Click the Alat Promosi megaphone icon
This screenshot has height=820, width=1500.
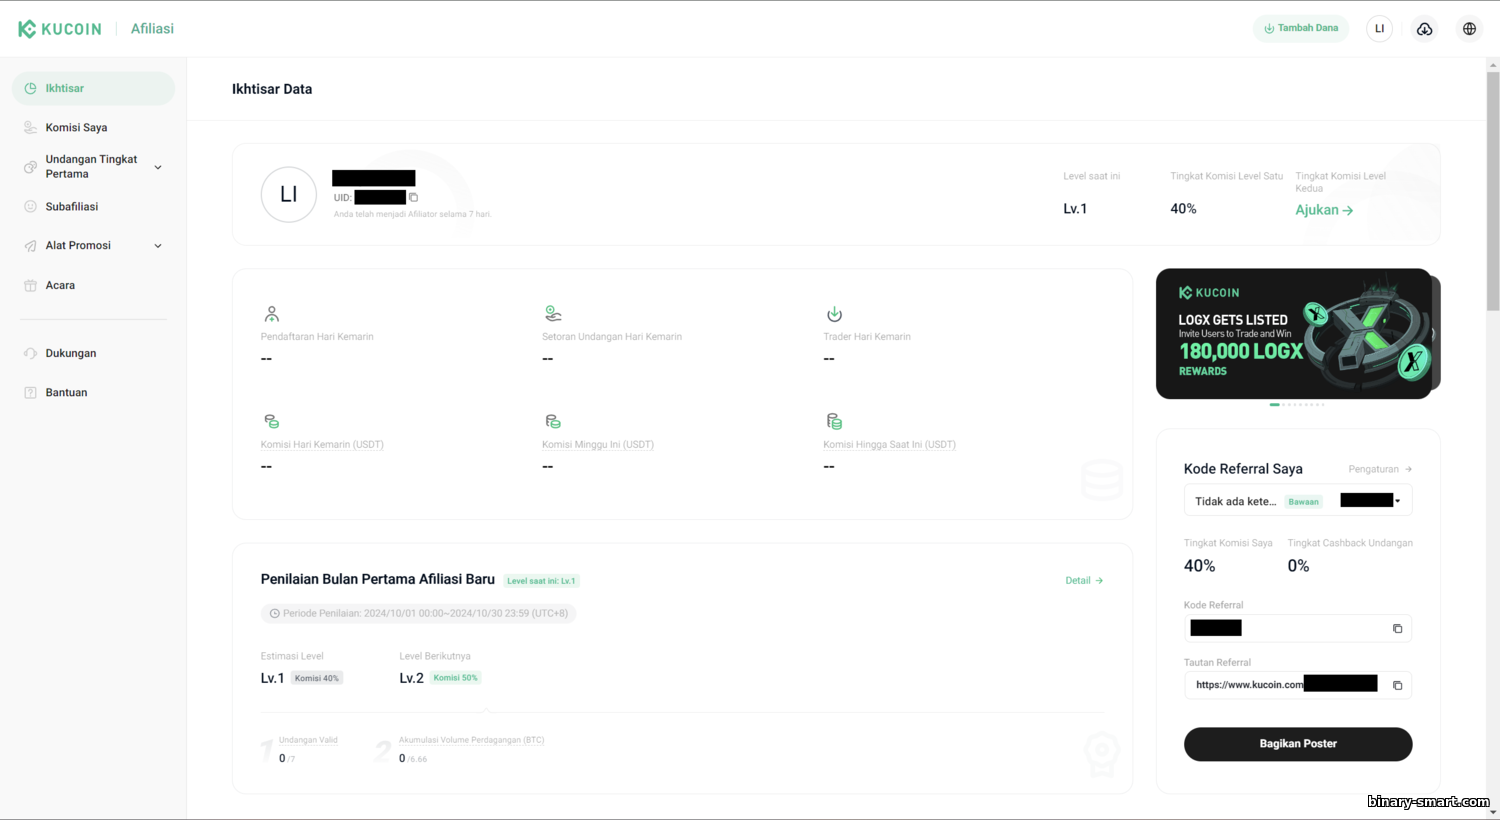pos(30,246)
